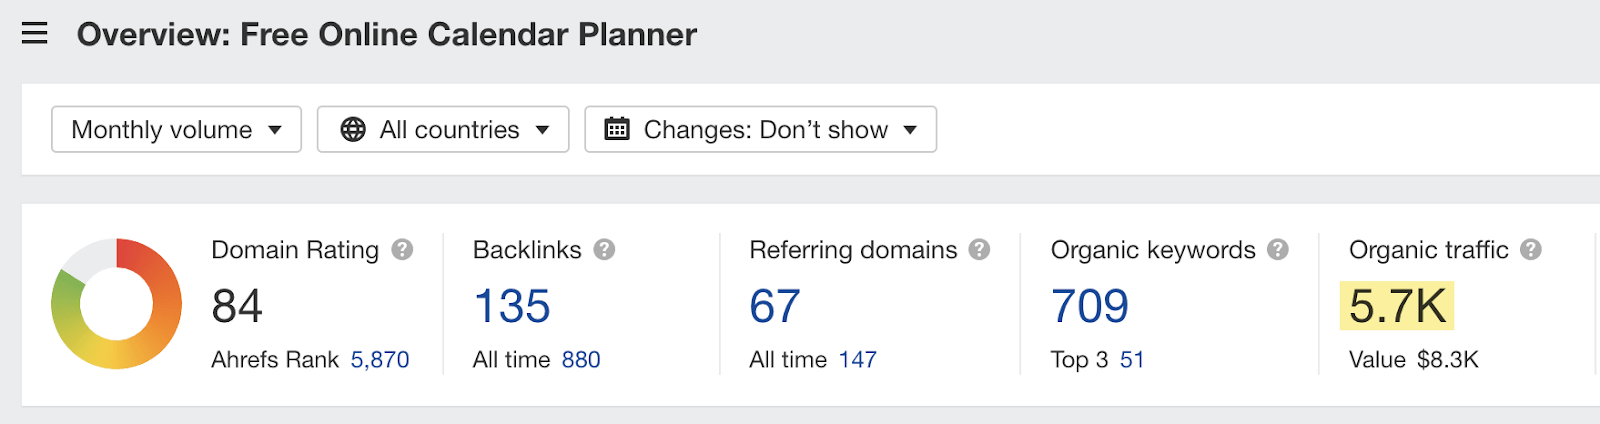Screen dimensions: 1600x424
Task: Click the Domain Rating help icon
Action: pos(402,250)
